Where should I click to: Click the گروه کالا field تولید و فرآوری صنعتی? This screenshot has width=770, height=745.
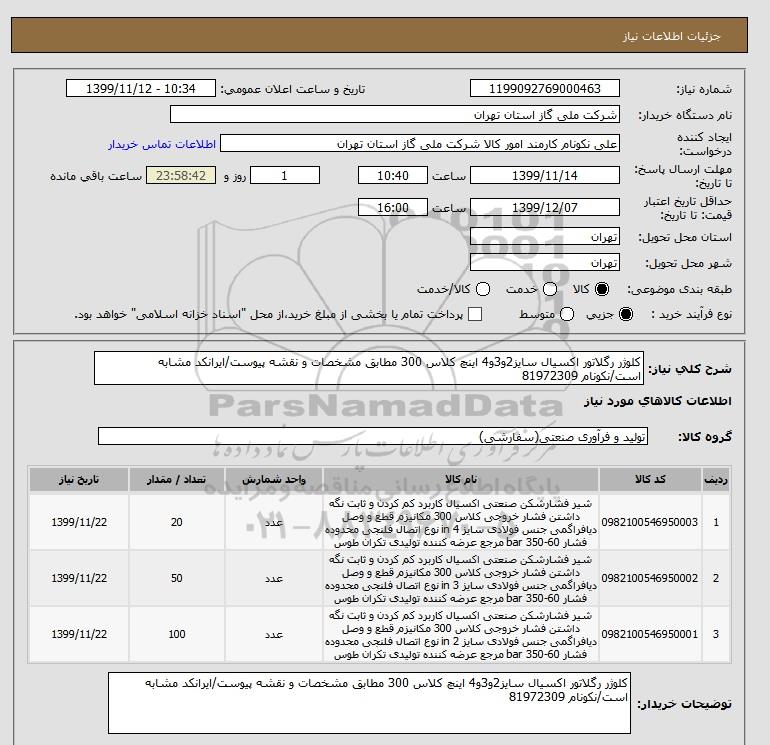point(373,437)
